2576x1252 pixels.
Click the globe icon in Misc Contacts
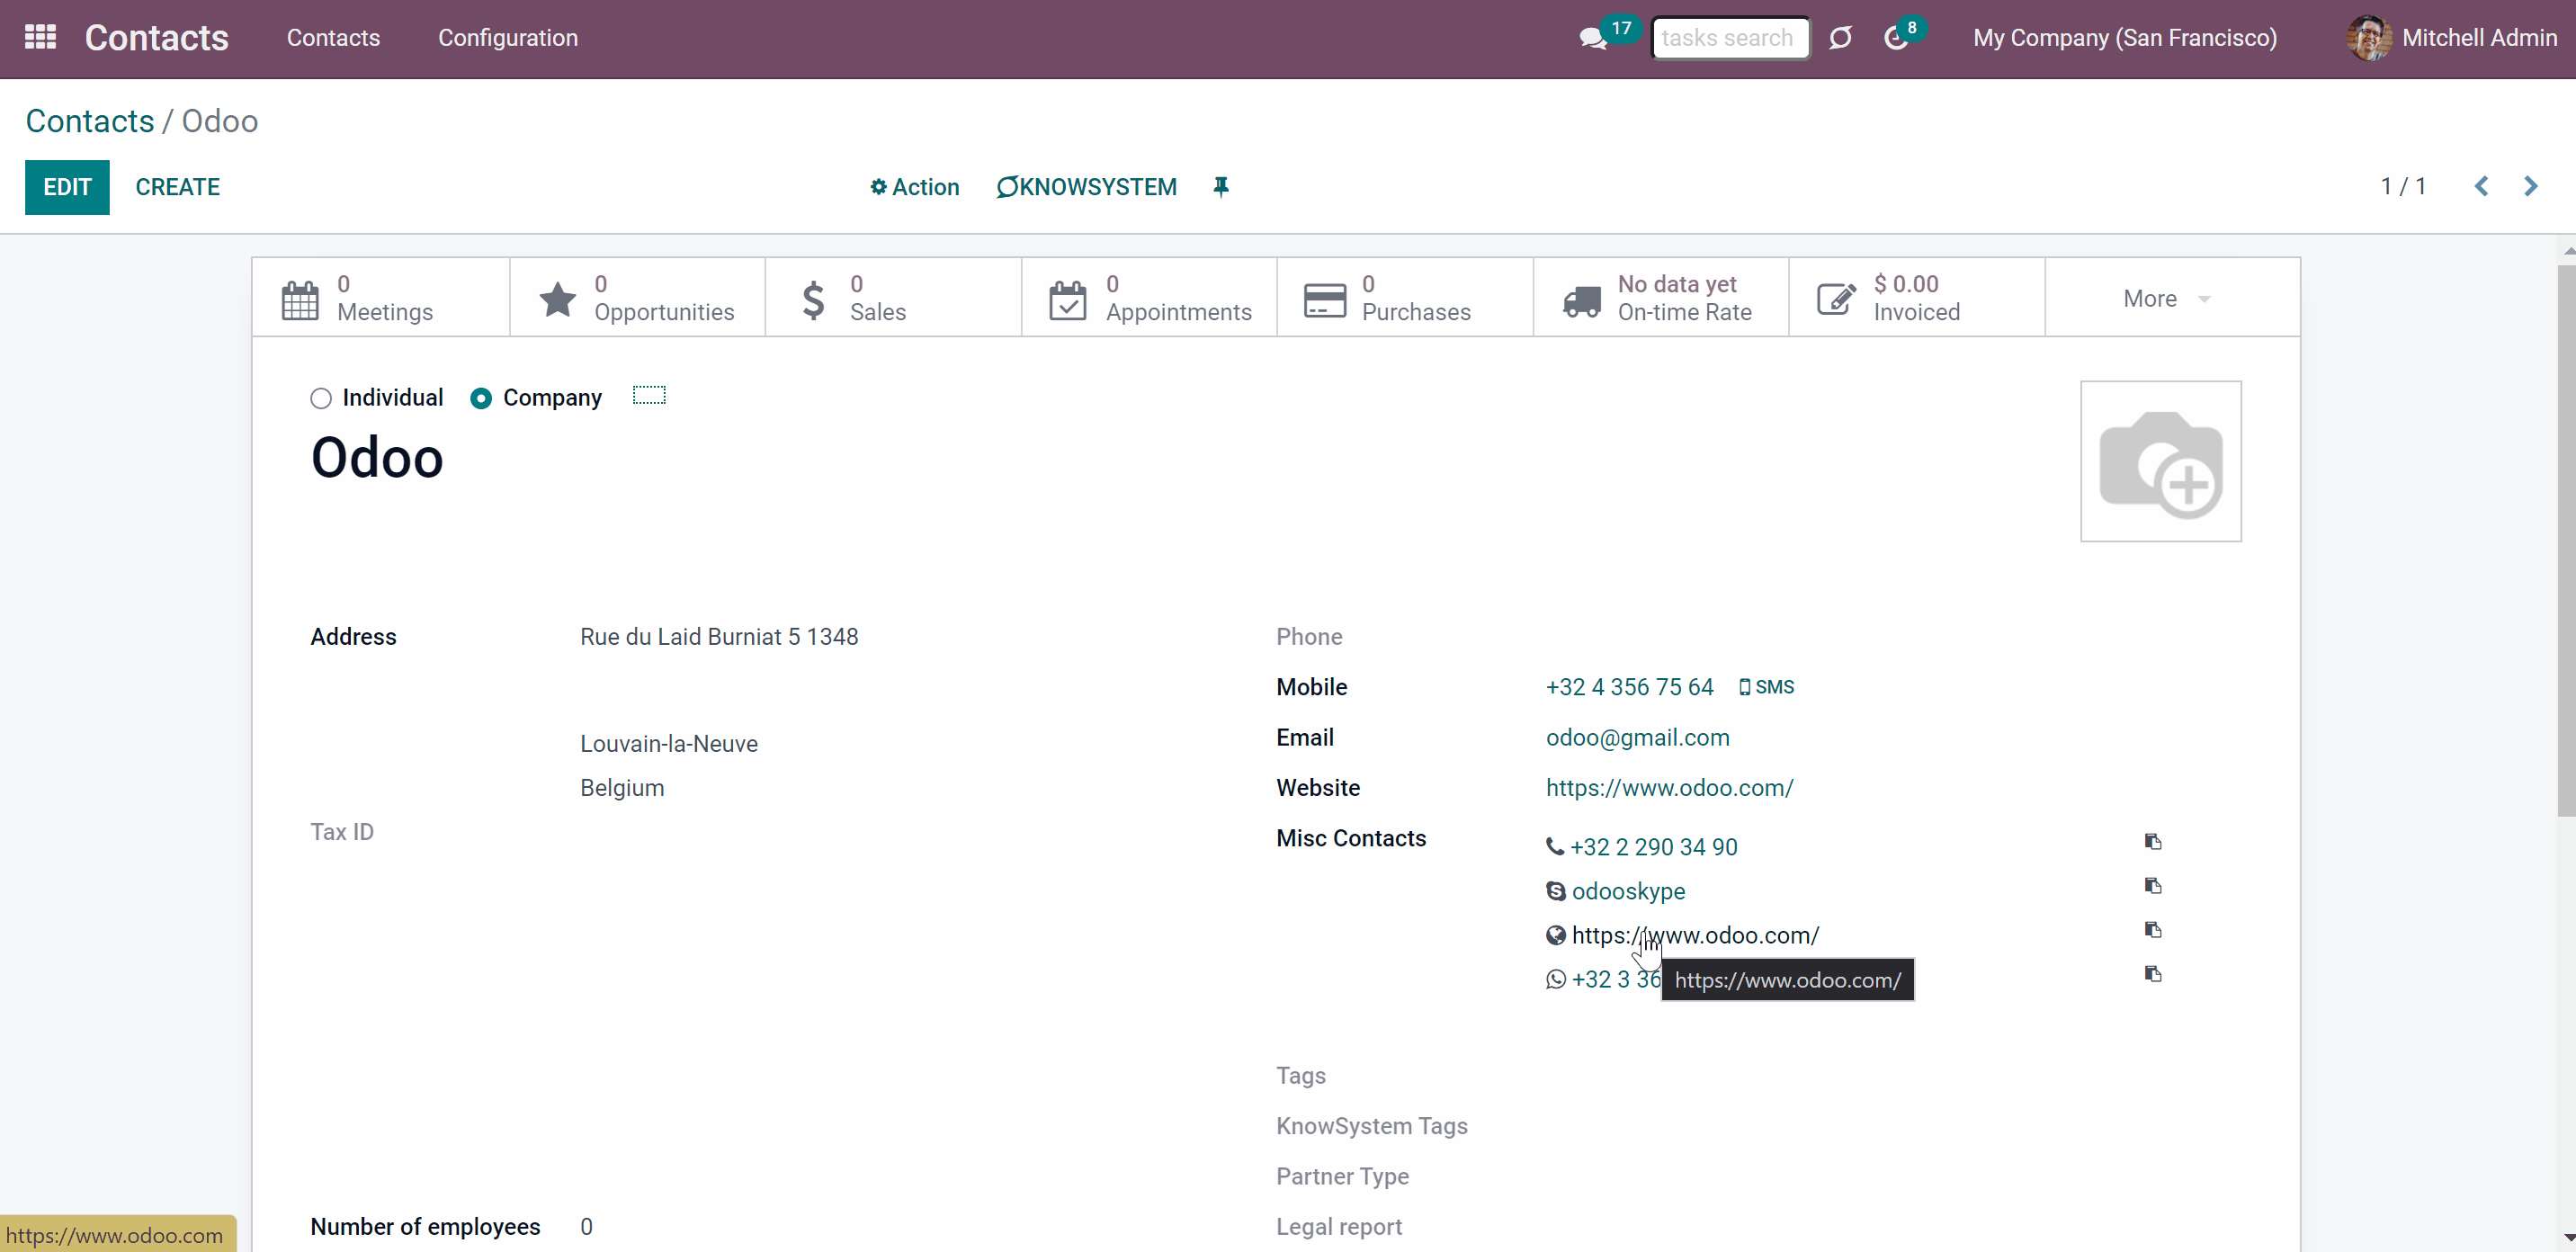point(1556,935)
